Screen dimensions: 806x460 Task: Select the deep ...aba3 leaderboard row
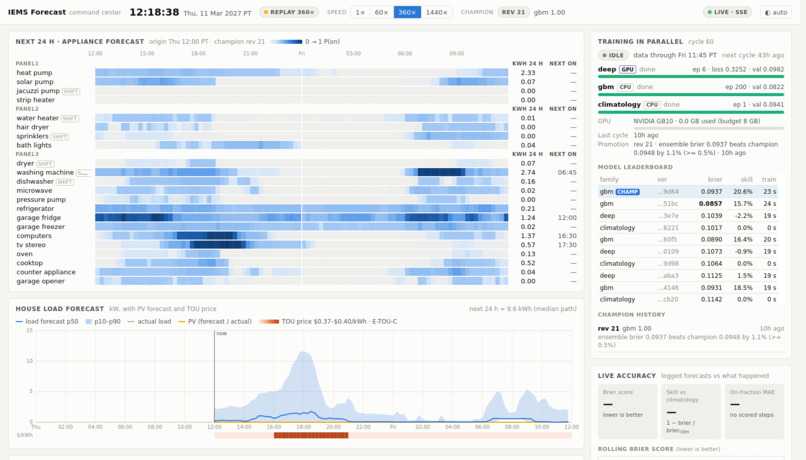point(688,275)
